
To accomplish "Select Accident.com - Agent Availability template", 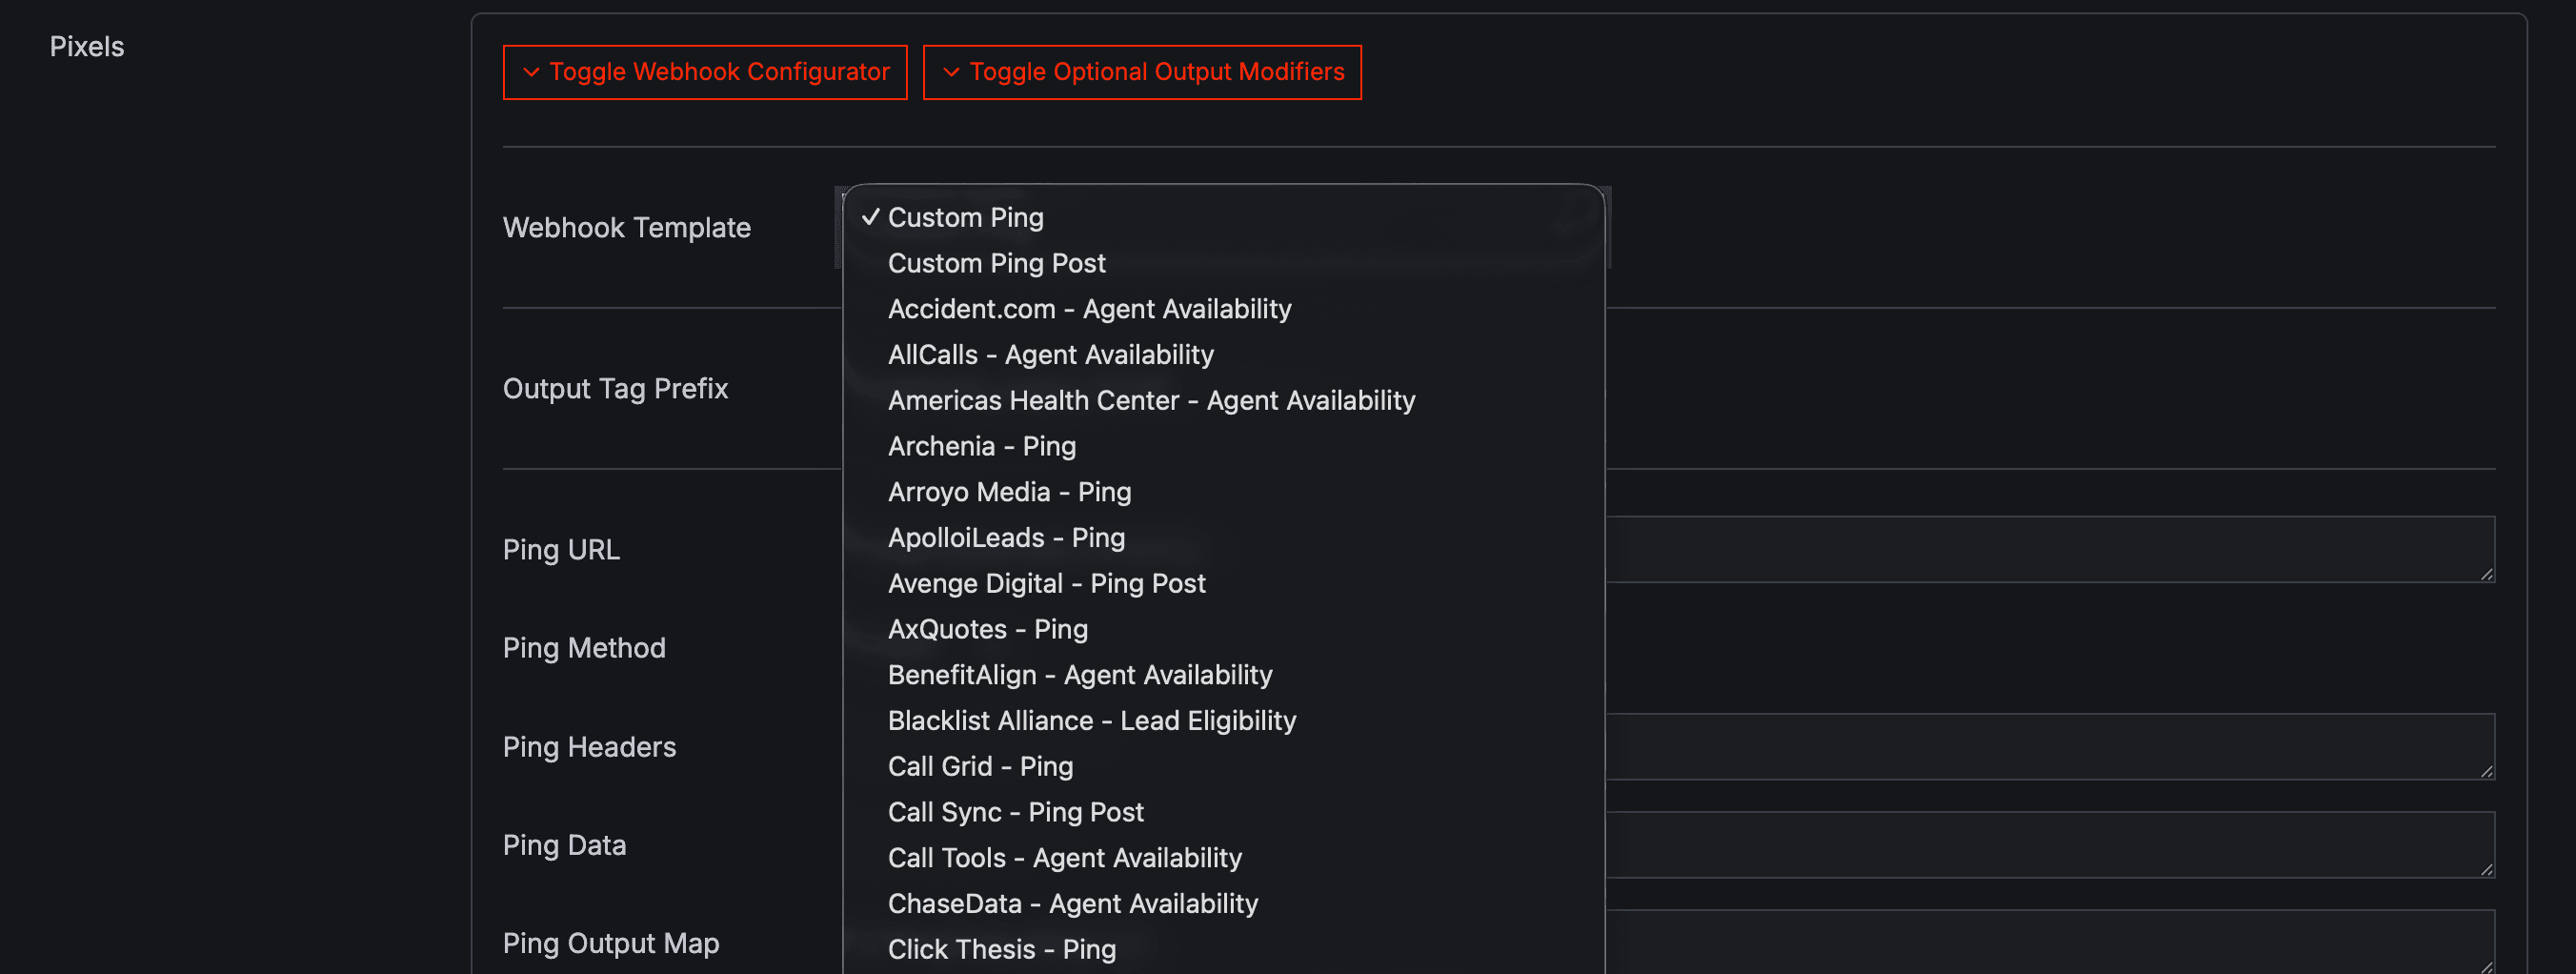I will [1089, 308].
